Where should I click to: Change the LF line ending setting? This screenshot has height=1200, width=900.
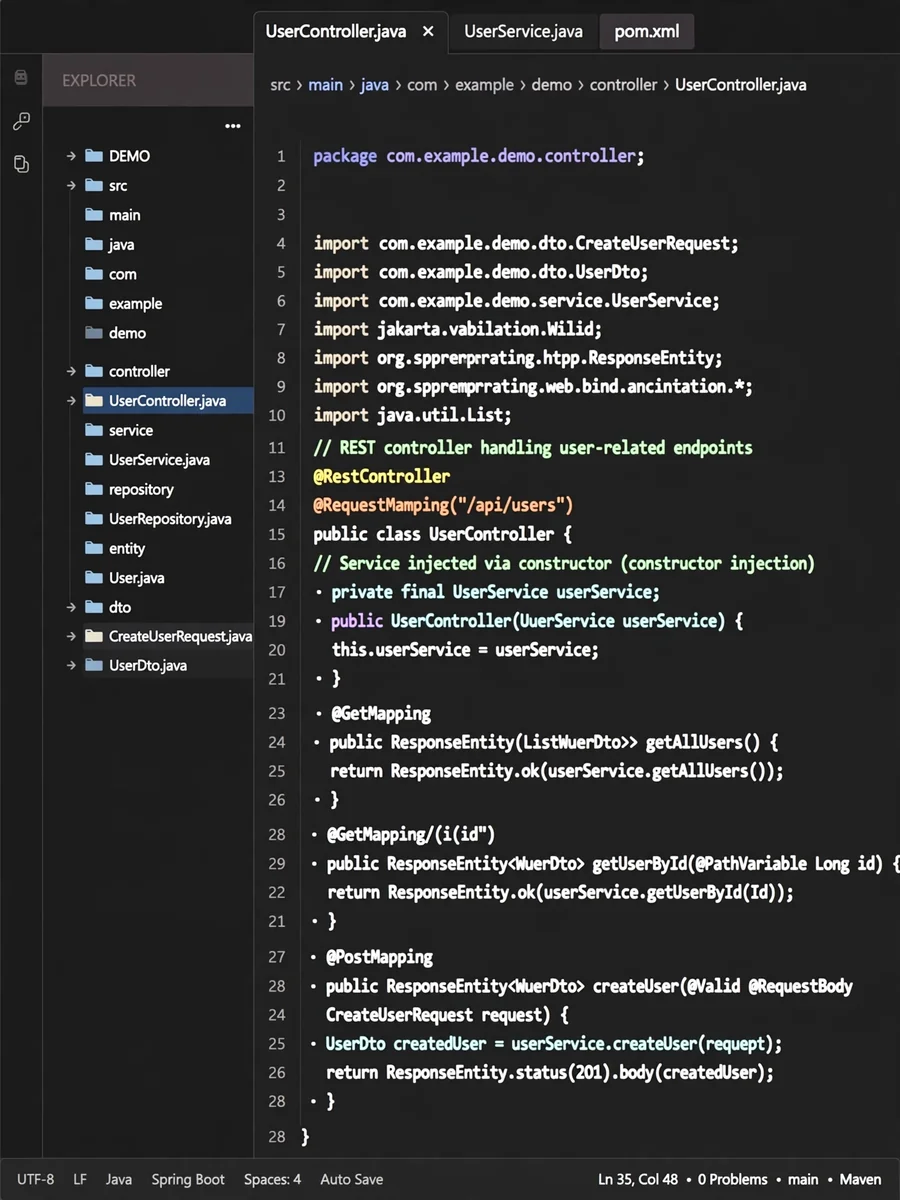(80, 1179)
